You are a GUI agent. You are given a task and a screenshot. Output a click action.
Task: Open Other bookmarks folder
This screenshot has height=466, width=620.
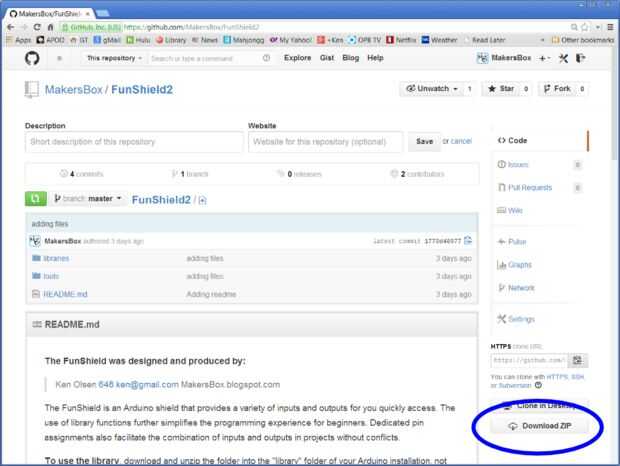click(583, 40)
